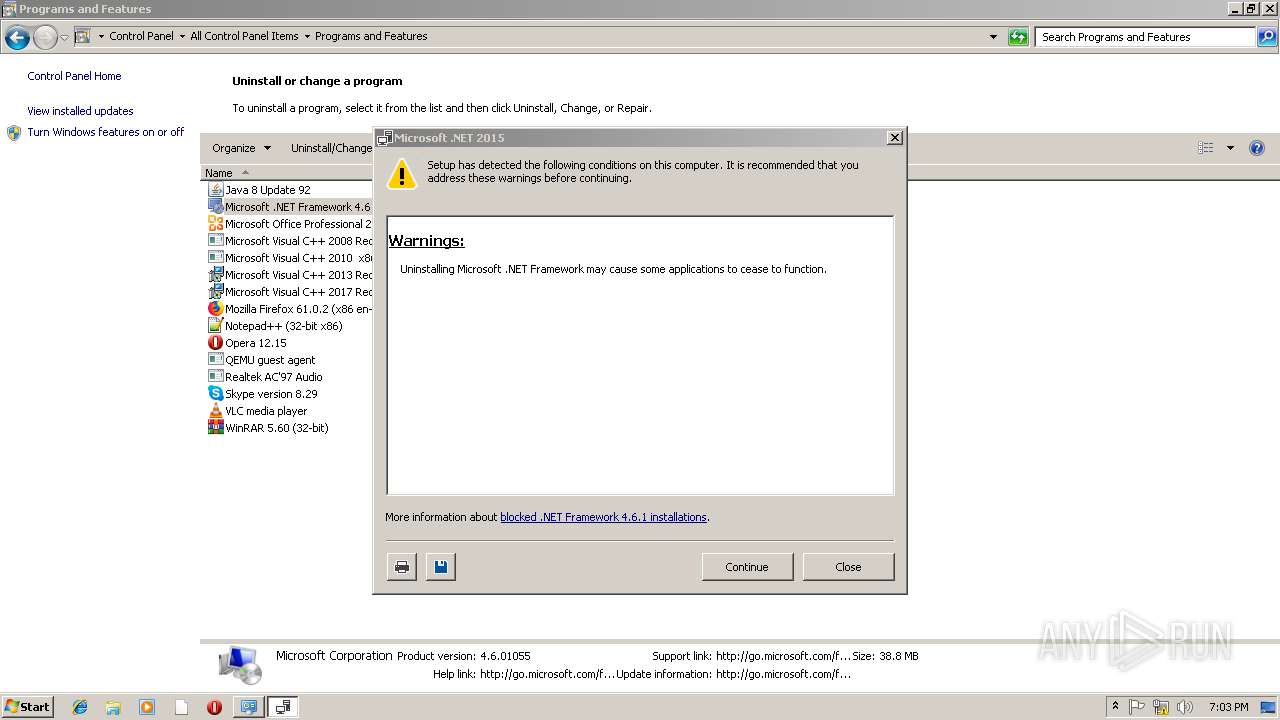Open the view options dropdown arrow
The height and width of the screenshot is (720, 1280).
click(x=1230, y=148)
